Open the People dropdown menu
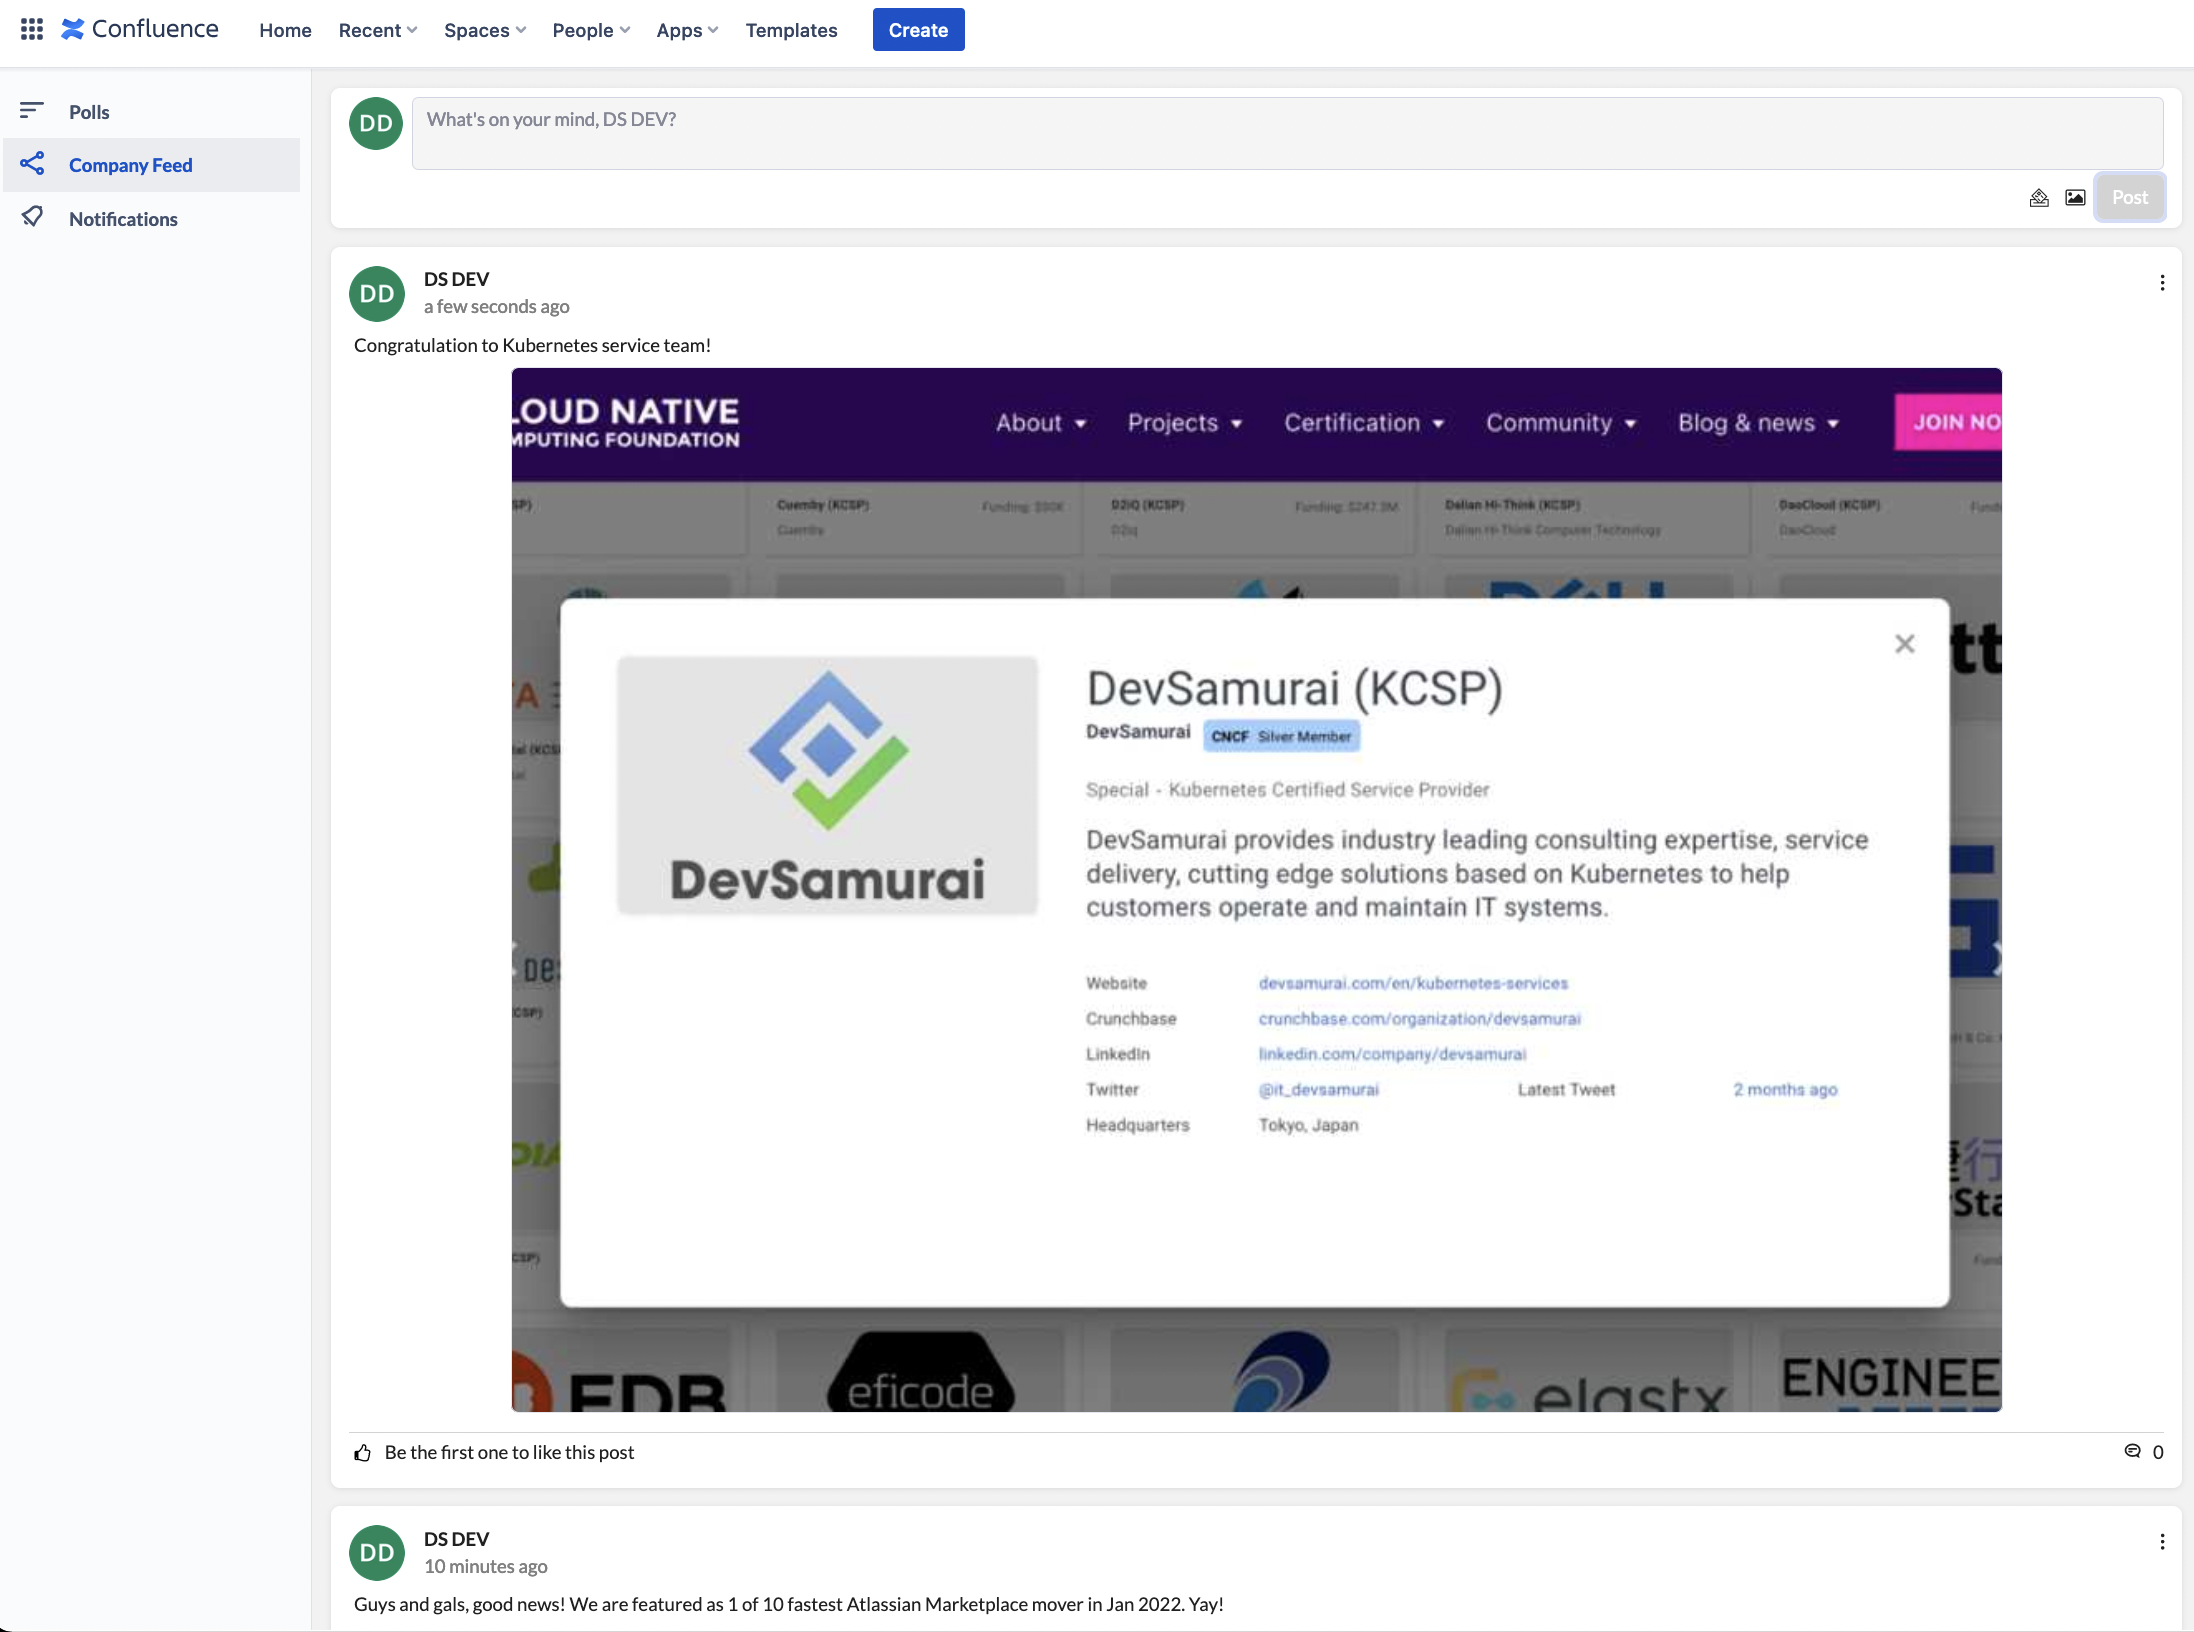Image resolution: width=2194 pixels, height=1632 pixels. coord(590,30)
